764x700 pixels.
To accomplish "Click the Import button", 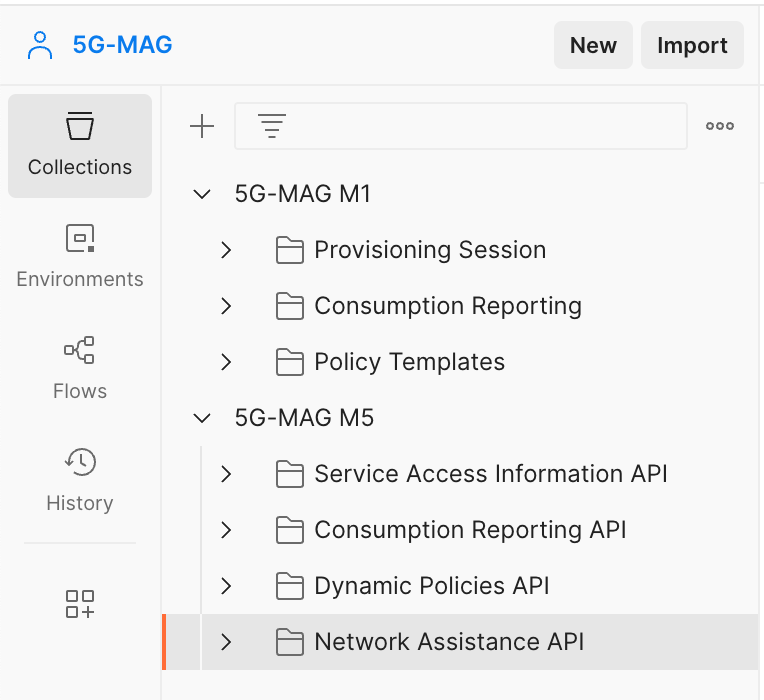I will click(x=692, y=45).
